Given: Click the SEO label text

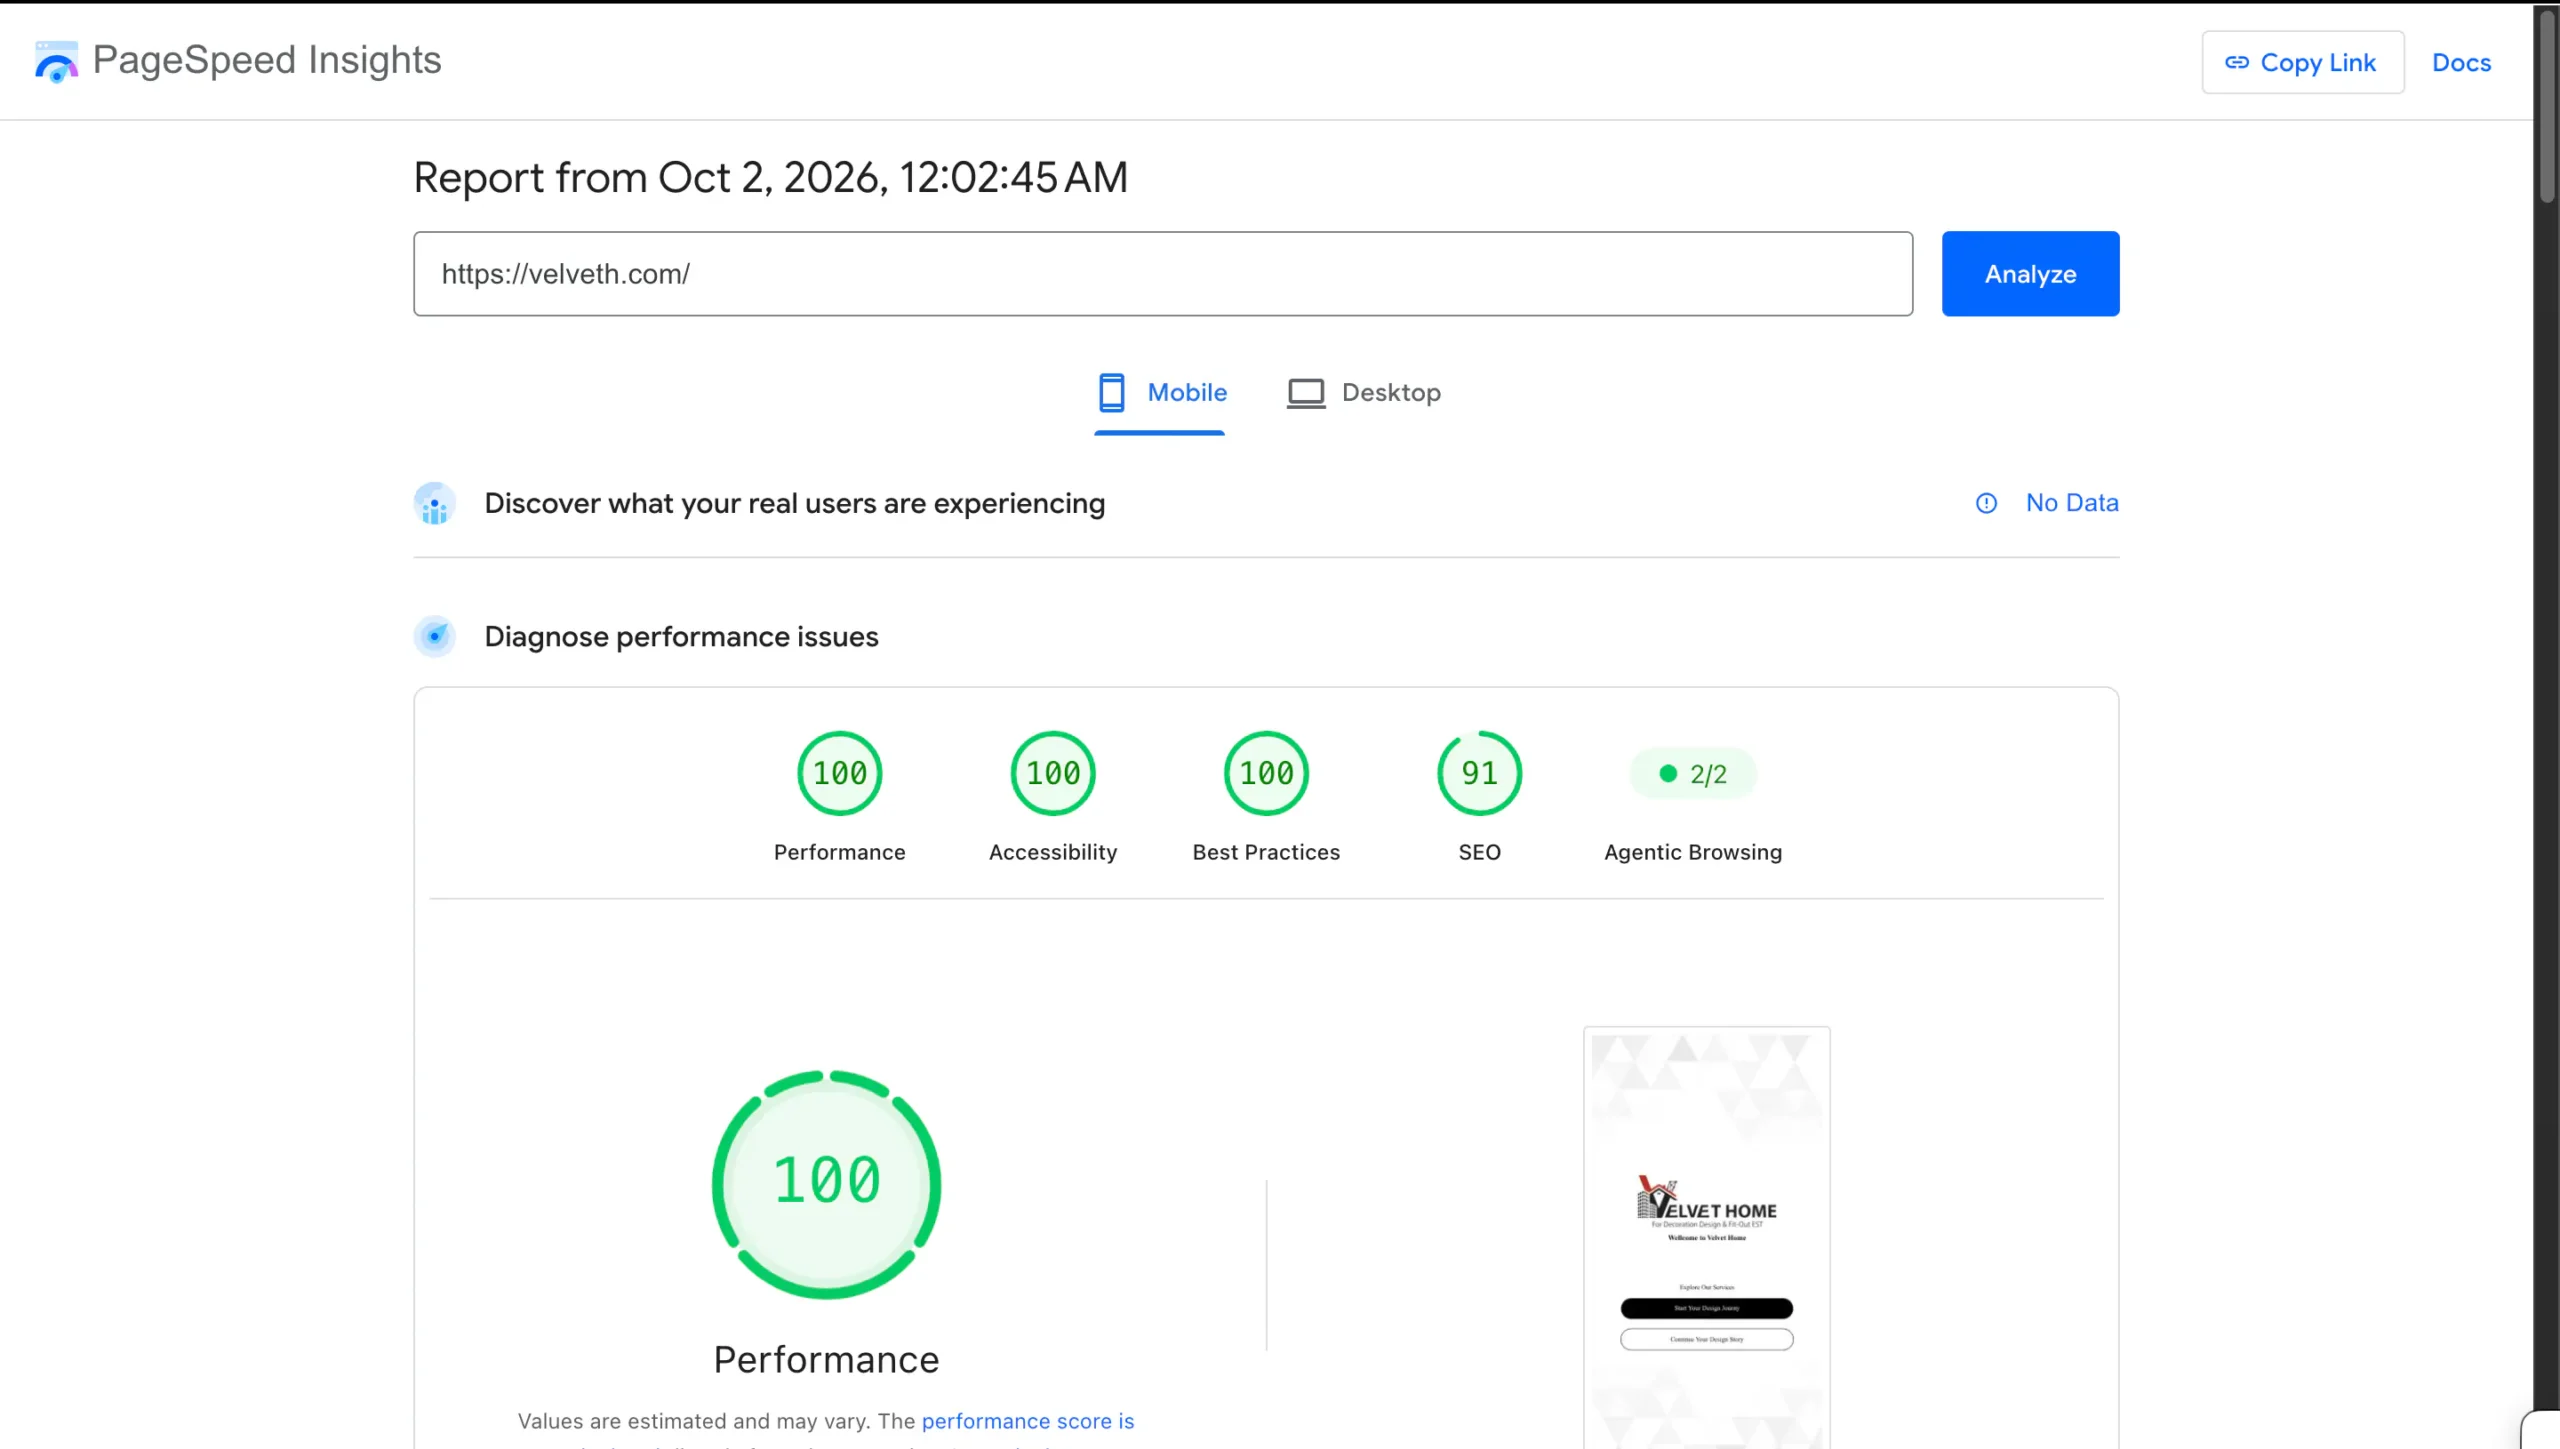Looking at the screenshot, I should (1479, 852).
